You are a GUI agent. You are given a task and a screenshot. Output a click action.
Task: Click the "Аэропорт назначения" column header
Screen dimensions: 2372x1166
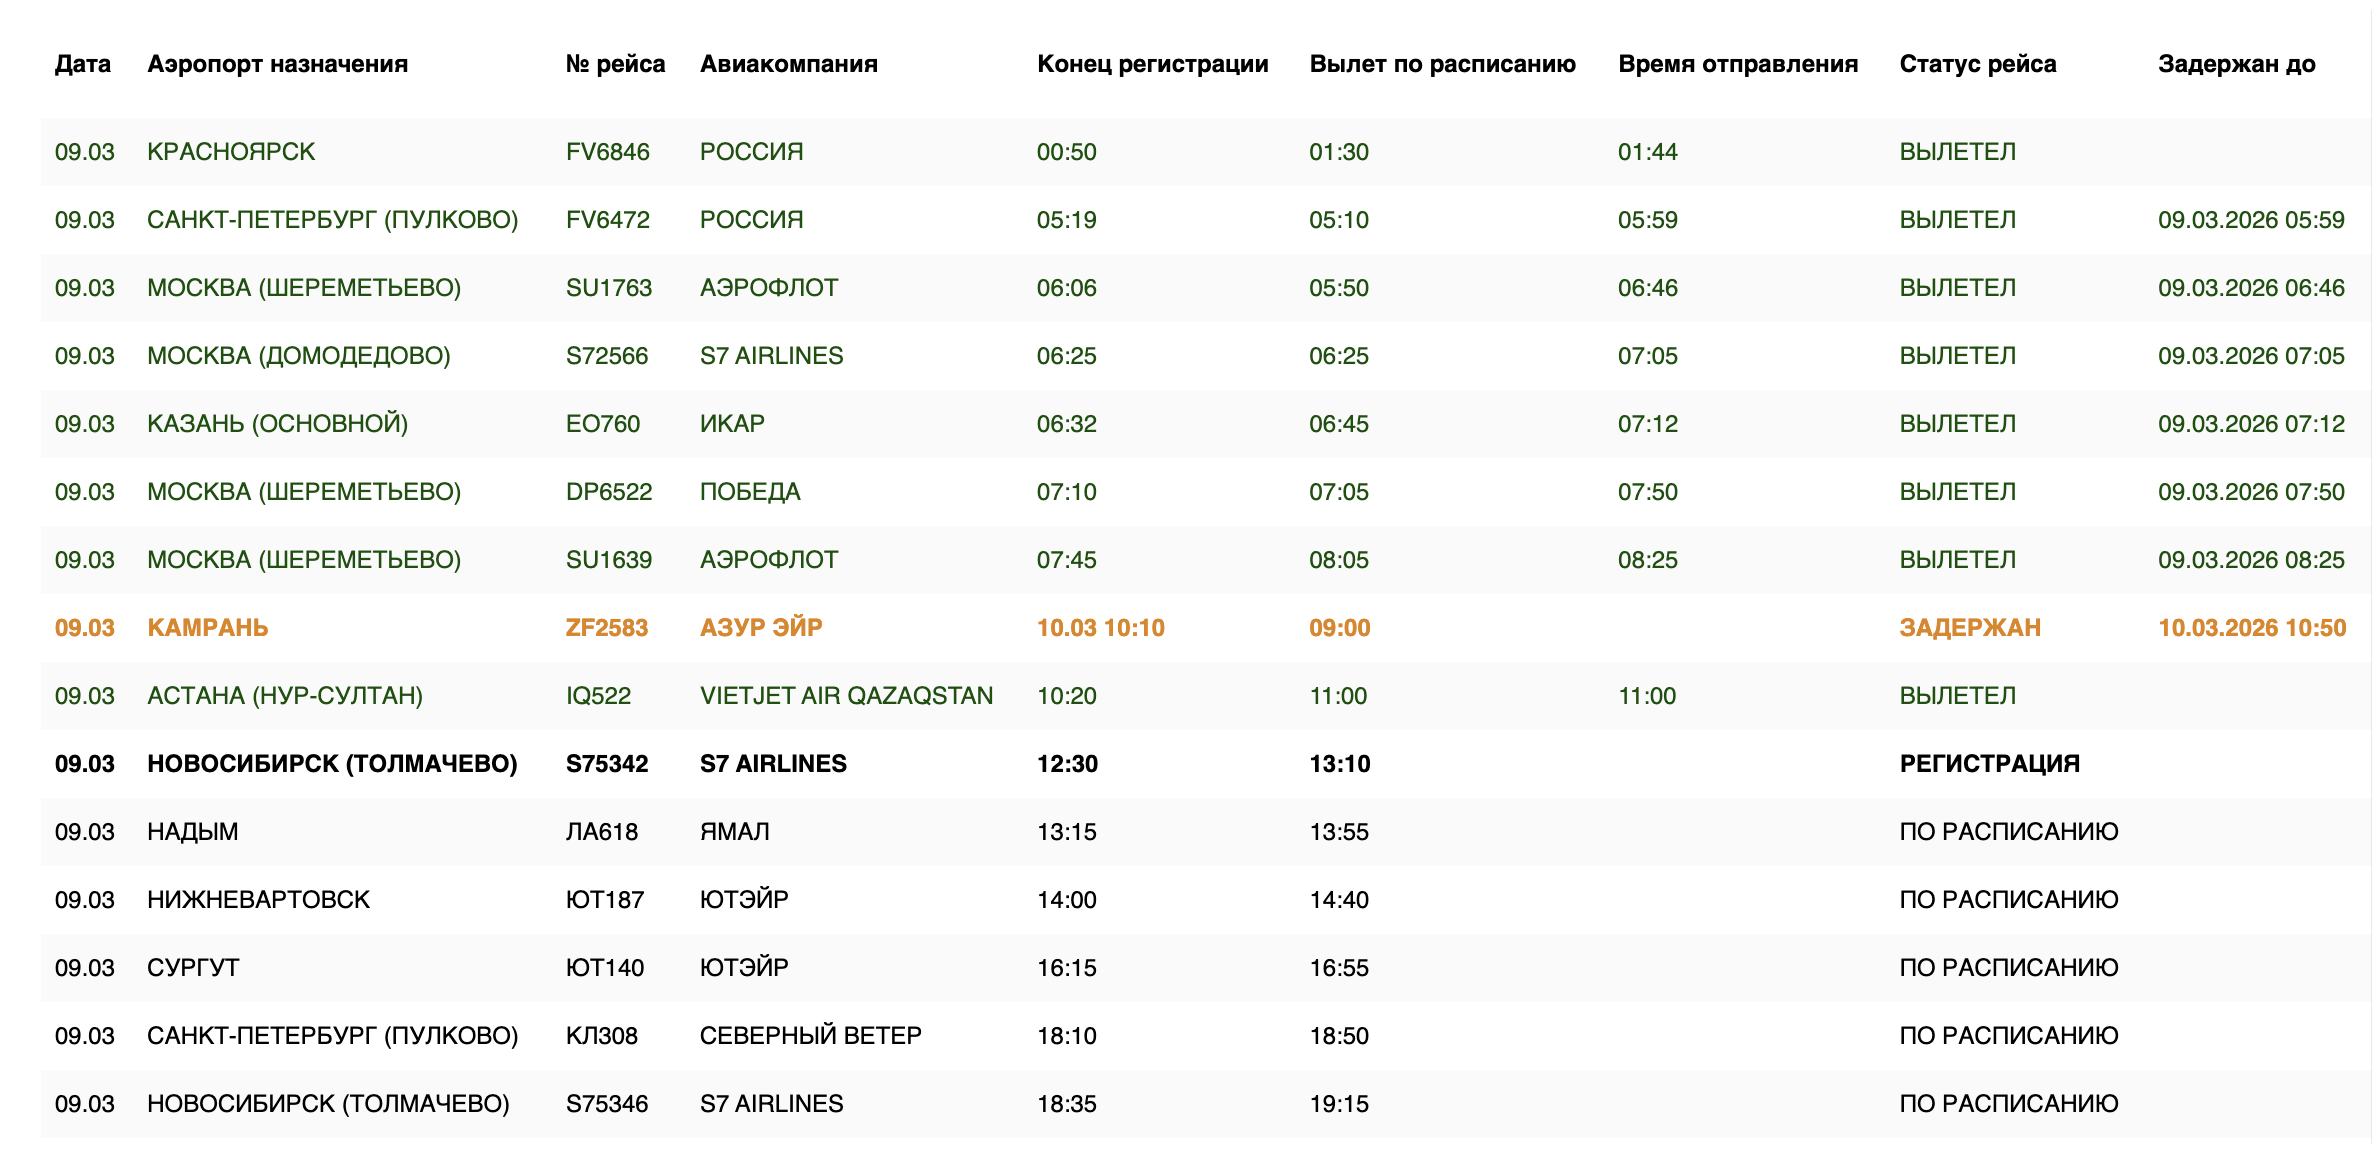point(277,64)
